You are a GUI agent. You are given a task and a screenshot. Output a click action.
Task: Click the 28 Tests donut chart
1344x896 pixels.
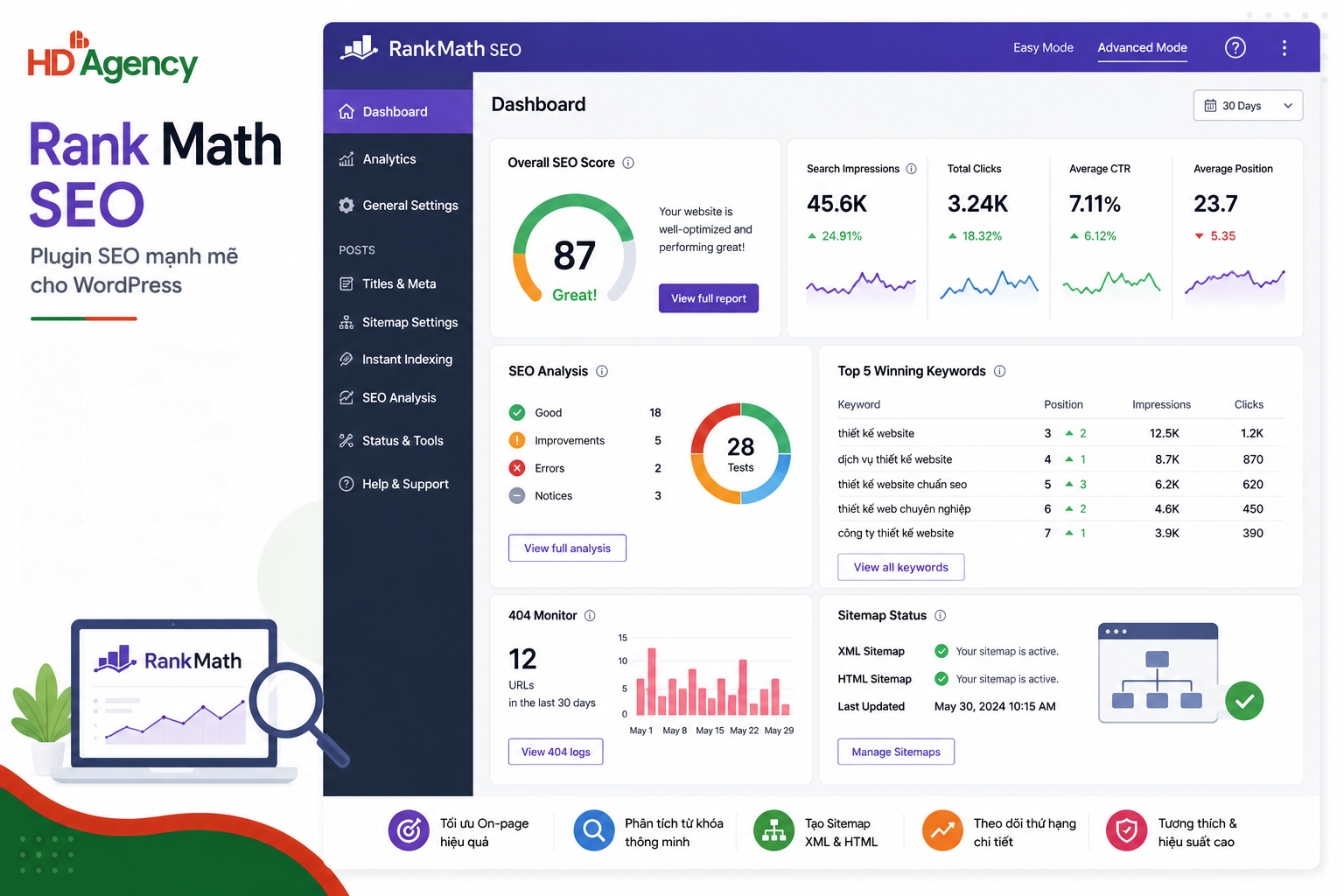point(741,453)
